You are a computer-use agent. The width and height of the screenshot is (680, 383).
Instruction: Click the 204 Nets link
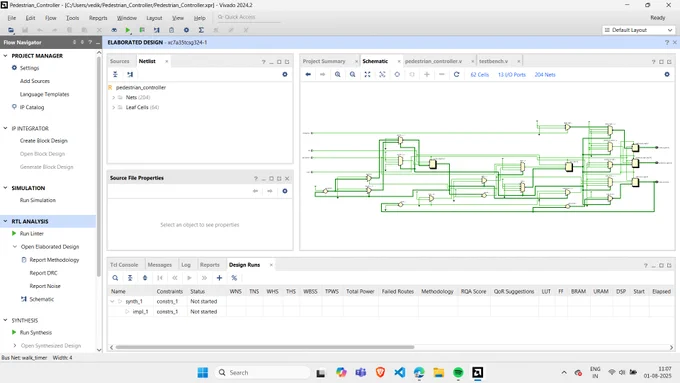click(545, 75)
